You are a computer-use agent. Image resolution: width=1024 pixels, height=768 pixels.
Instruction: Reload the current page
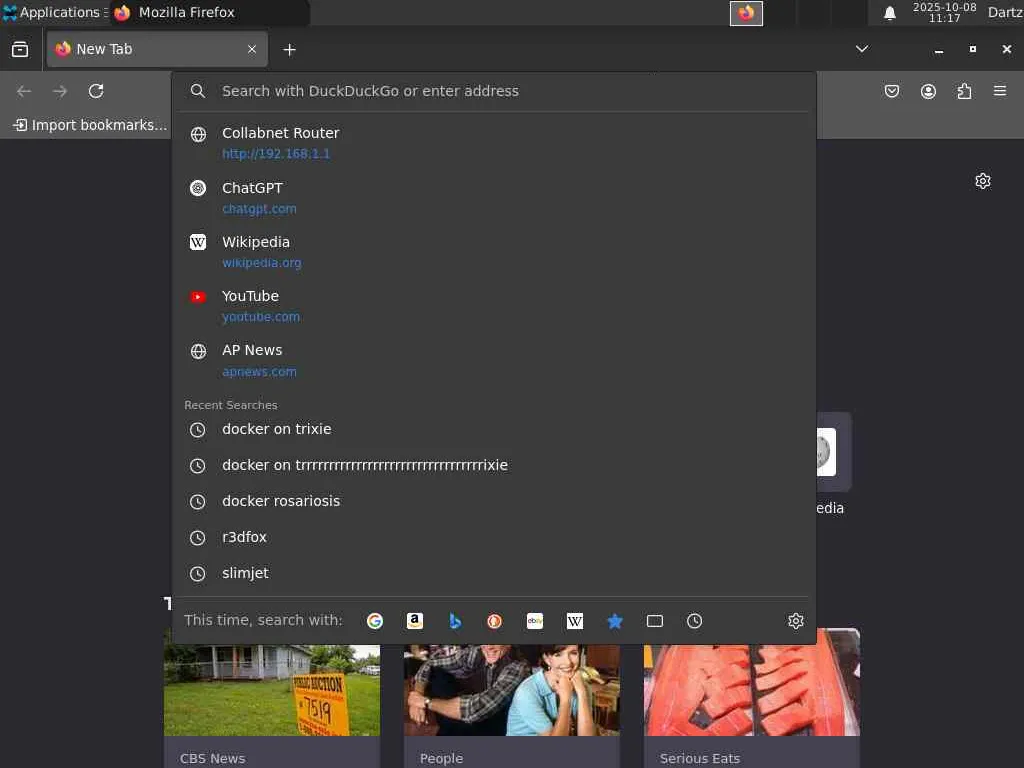click(96, 91)
